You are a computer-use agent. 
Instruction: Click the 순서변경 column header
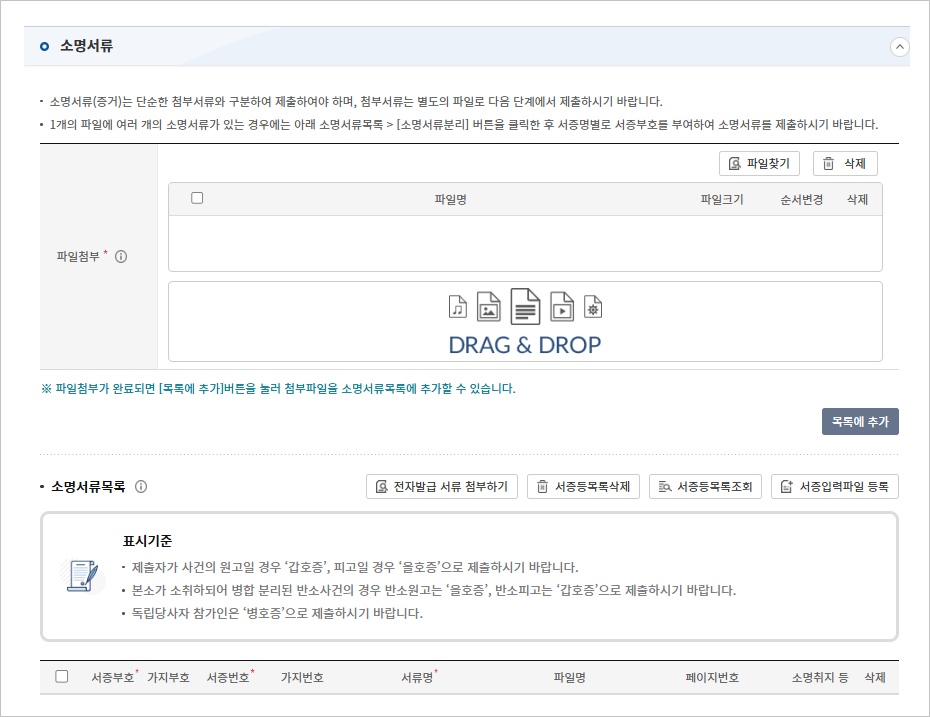pos(801,199)
